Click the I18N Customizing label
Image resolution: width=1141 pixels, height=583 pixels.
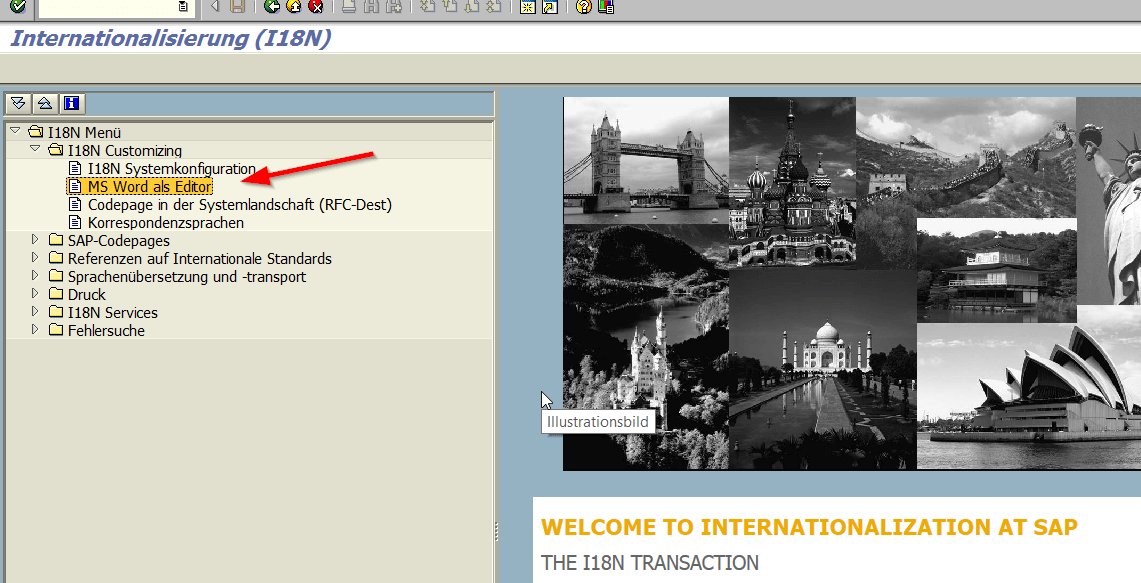[x=124, y=151]
